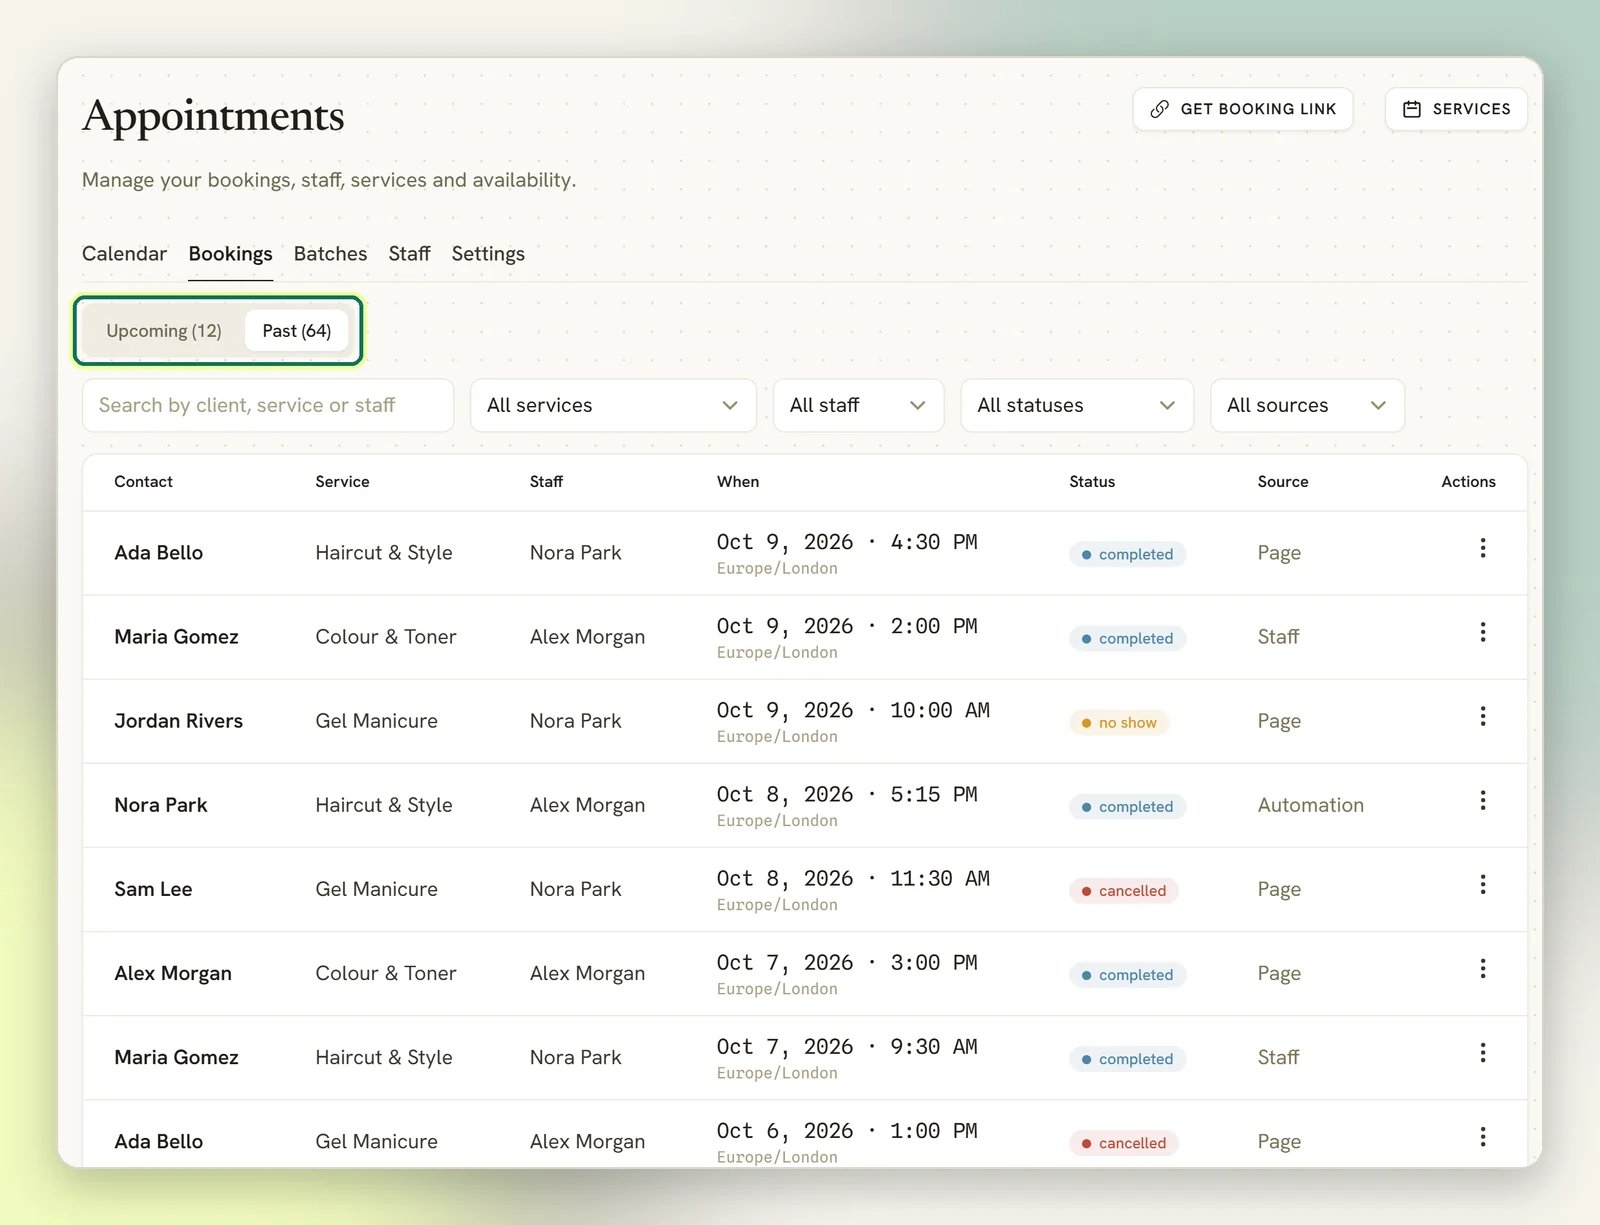Click the Service column header
This screenshot has width=1600, height=1225.
342,482
